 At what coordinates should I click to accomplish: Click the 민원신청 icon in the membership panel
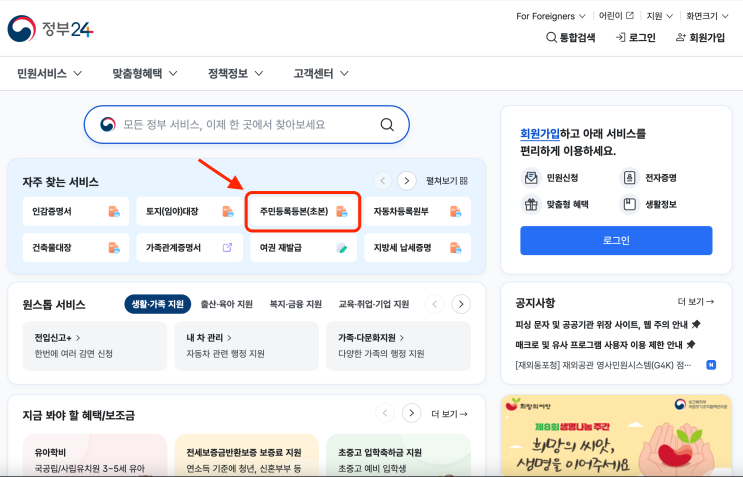pyautogui.click(x=531, y=178)
